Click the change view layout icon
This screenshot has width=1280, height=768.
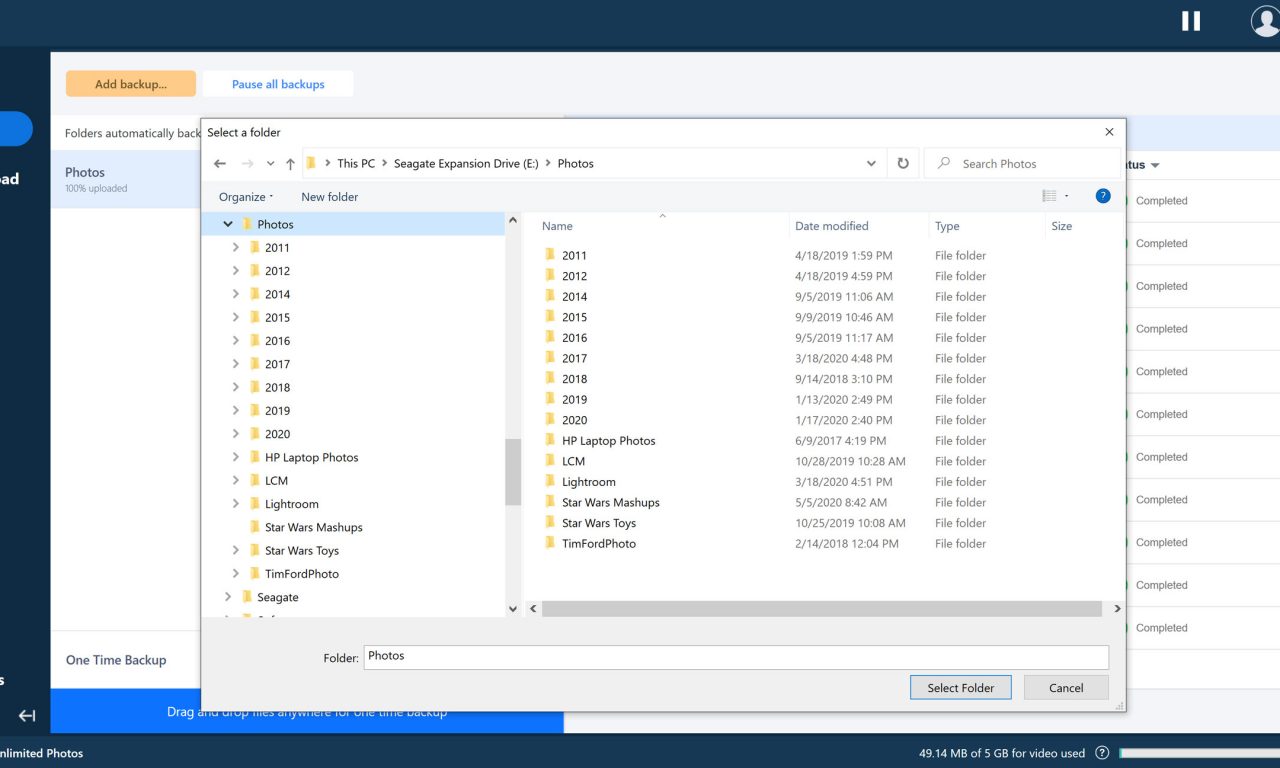pyautogui.click(x=1049, y=196)
